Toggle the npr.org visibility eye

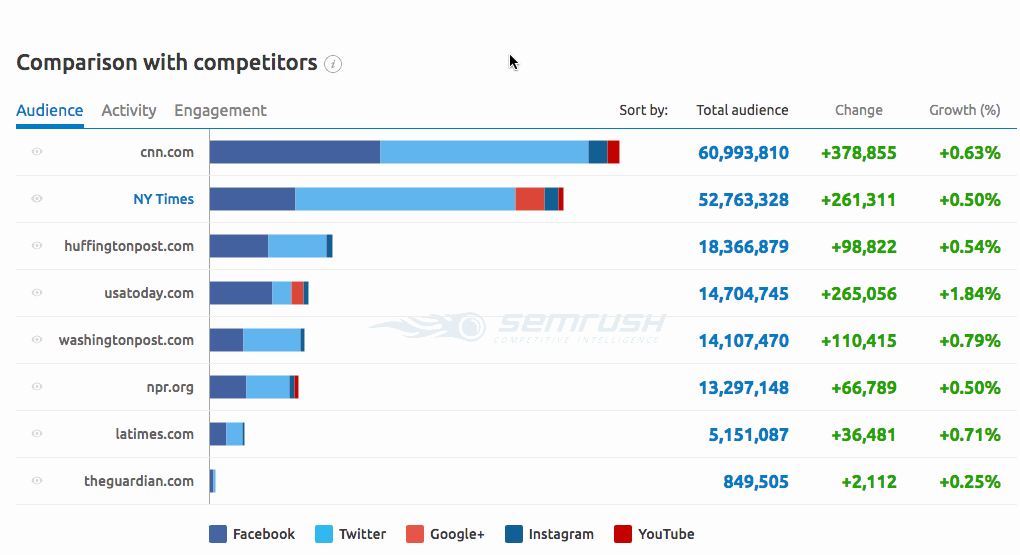coord(37,387)
